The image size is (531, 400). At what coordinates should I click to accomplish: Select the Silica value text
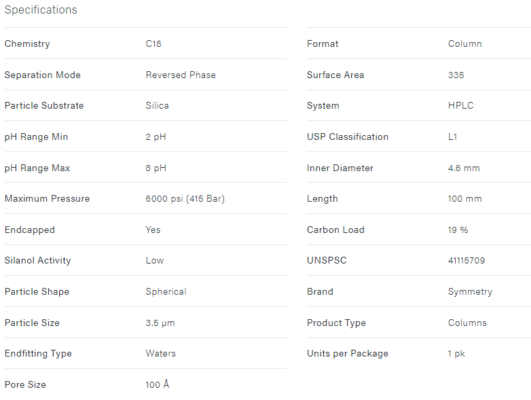tap(157, 106)
